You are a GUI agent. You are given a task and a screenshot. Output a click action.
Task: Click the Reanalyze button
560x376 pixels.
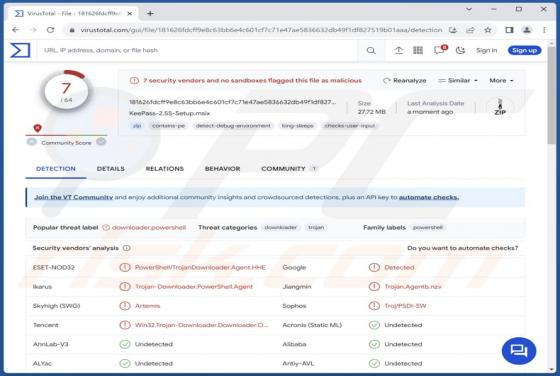404,80
